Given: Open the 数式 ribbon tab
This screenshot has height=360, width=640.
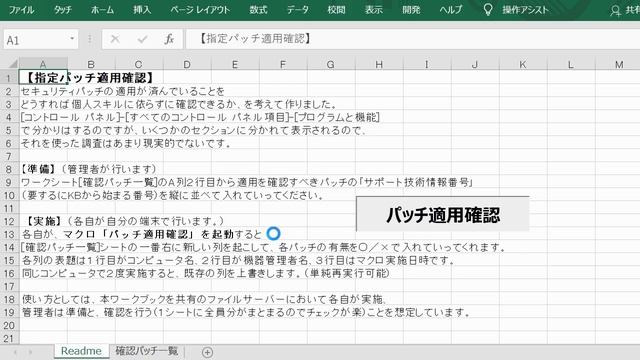Looking at the screenshot, I should [258, 10].
